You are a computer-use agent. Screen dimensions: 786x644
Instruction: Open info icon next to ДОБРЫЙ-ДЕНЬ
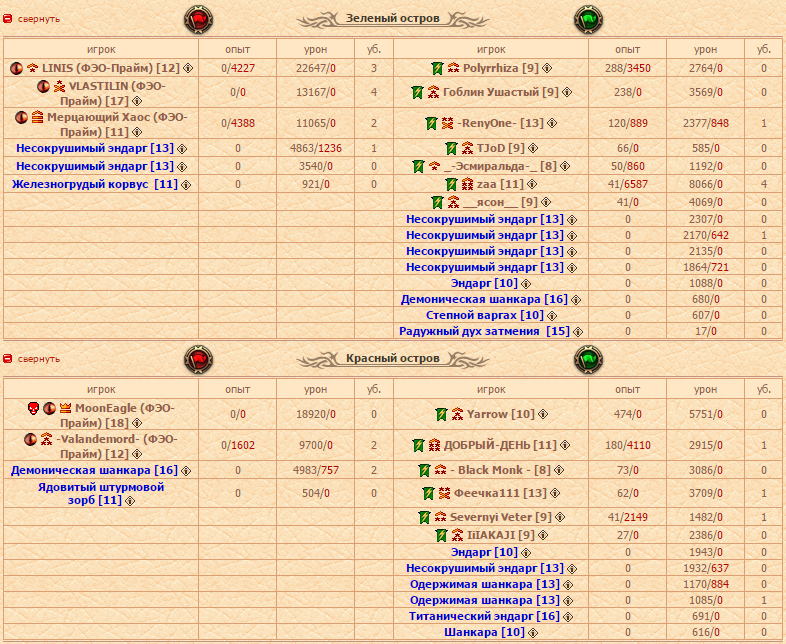point(565,445)
